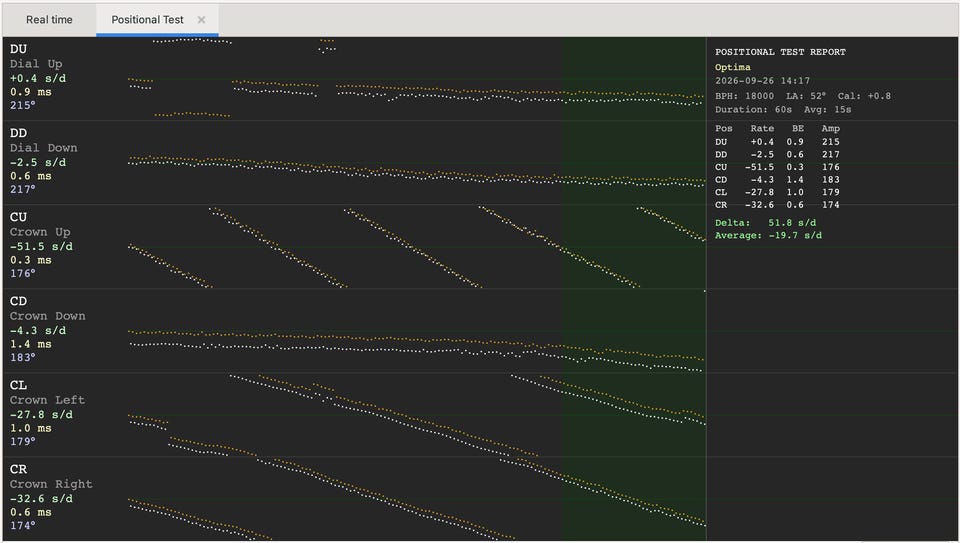Click the Cal: +0.8 value

864,96
